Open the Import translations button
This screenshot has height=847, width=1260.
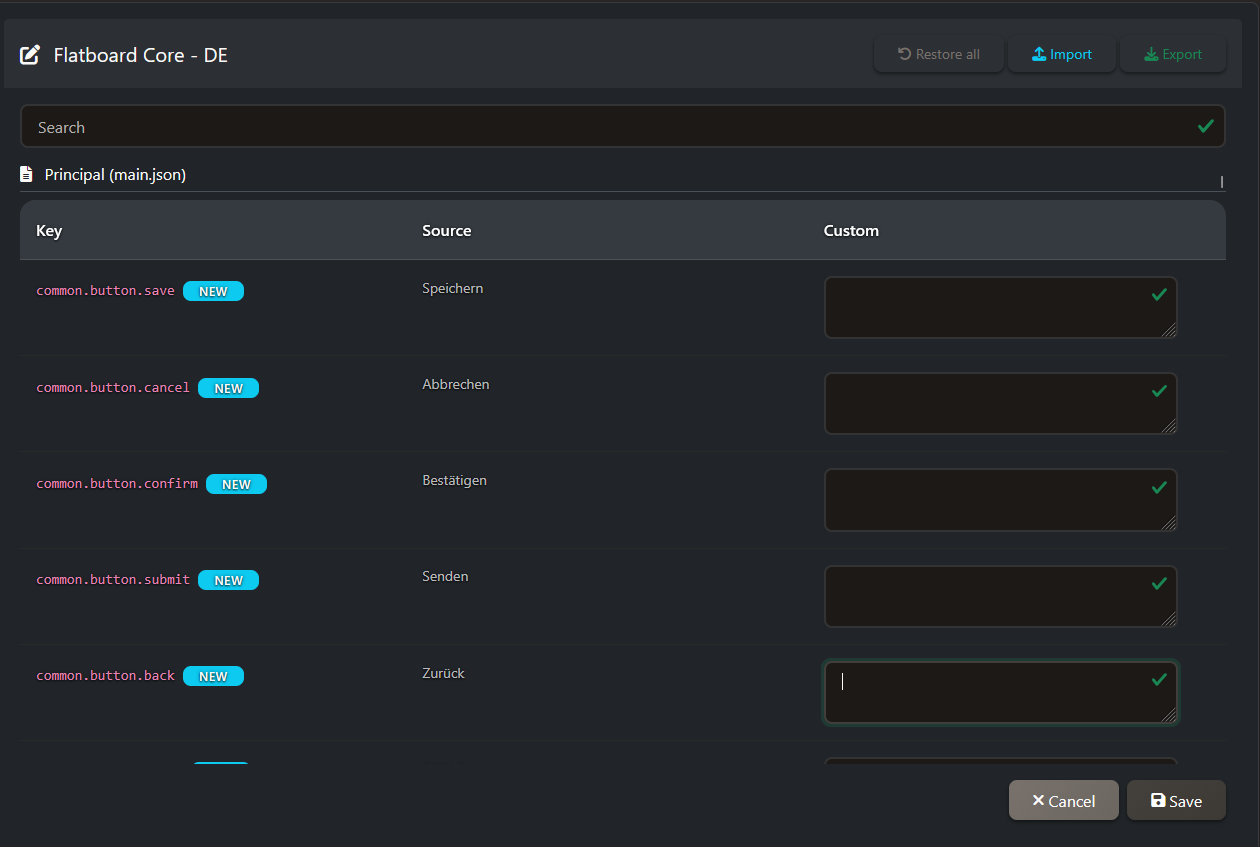point(1061,55)
